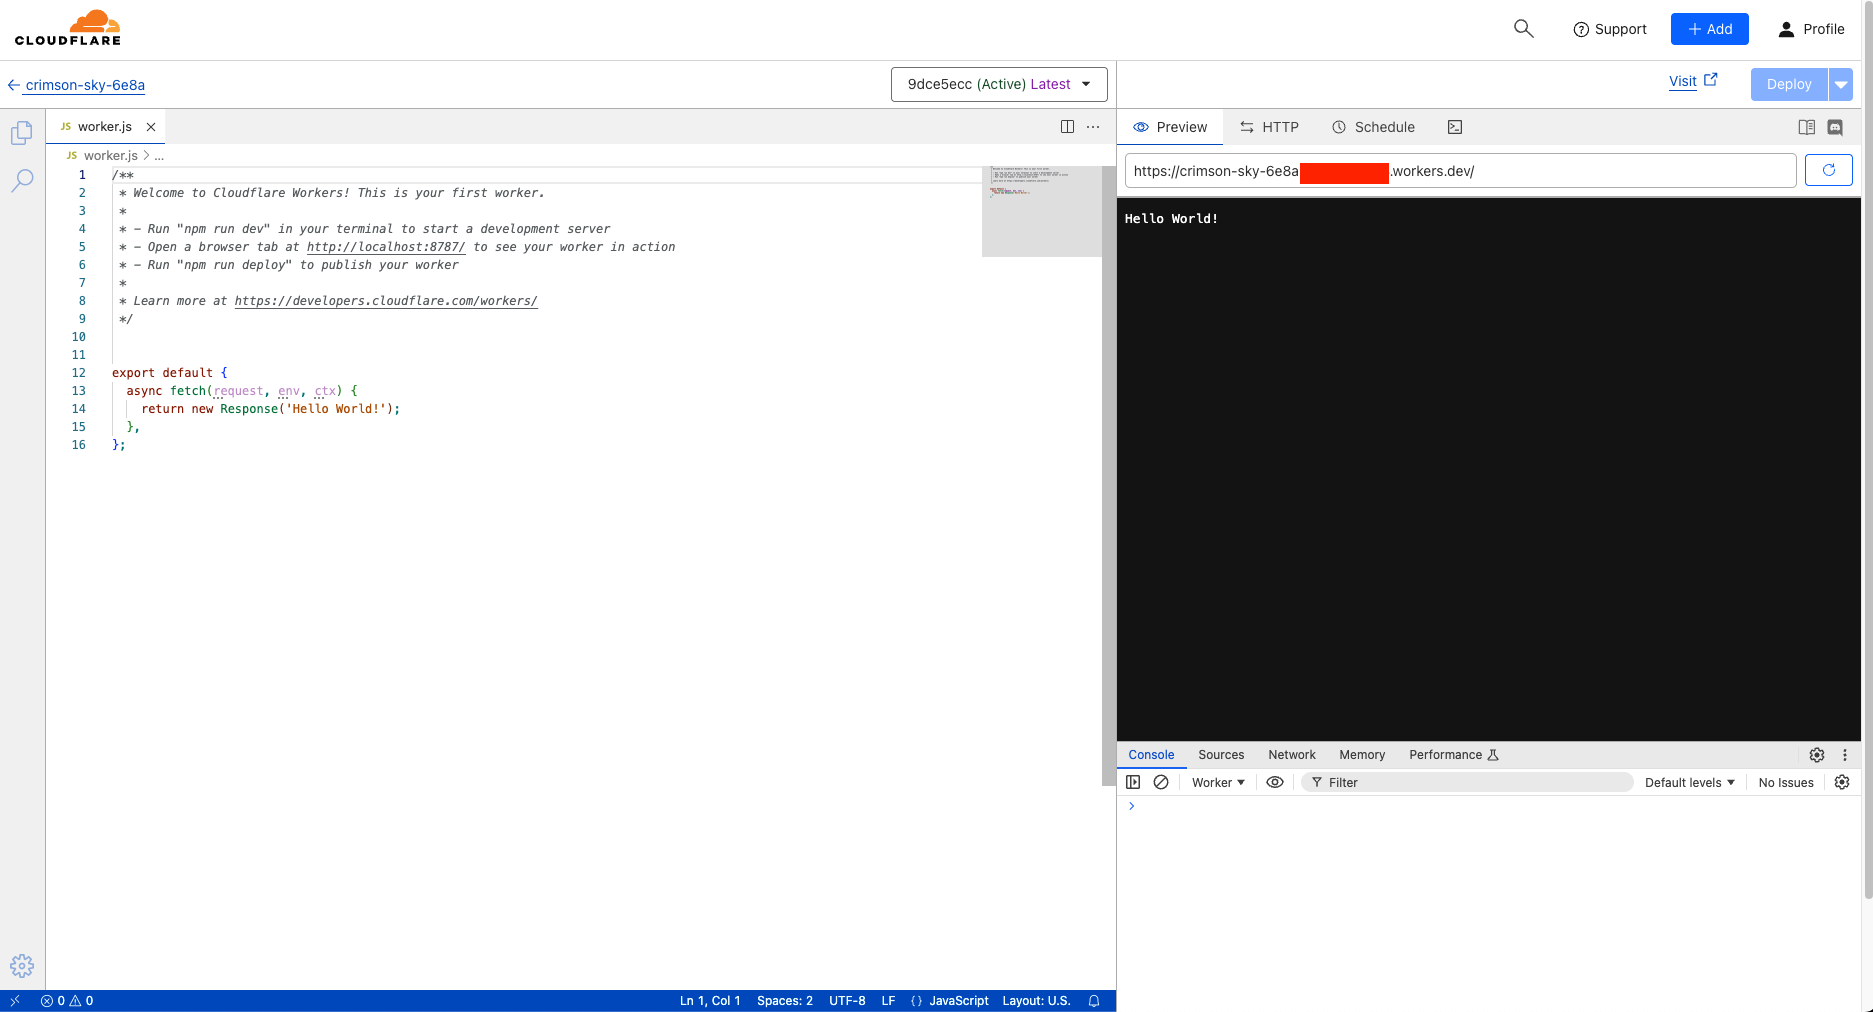The width and height of the screenshot is (1873, 1012).
Task: Click Spaces: 2 in status bar
Action: pos(784,1001)
